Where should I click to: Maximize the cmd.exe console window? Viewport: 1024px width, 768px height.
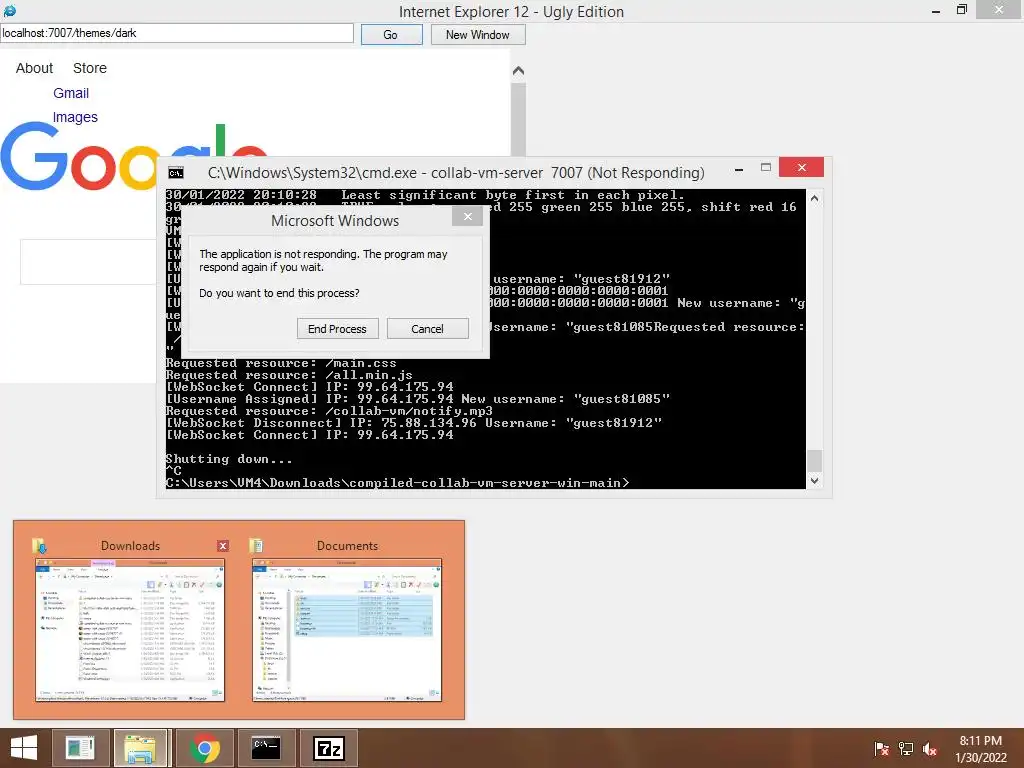[766, 168]
